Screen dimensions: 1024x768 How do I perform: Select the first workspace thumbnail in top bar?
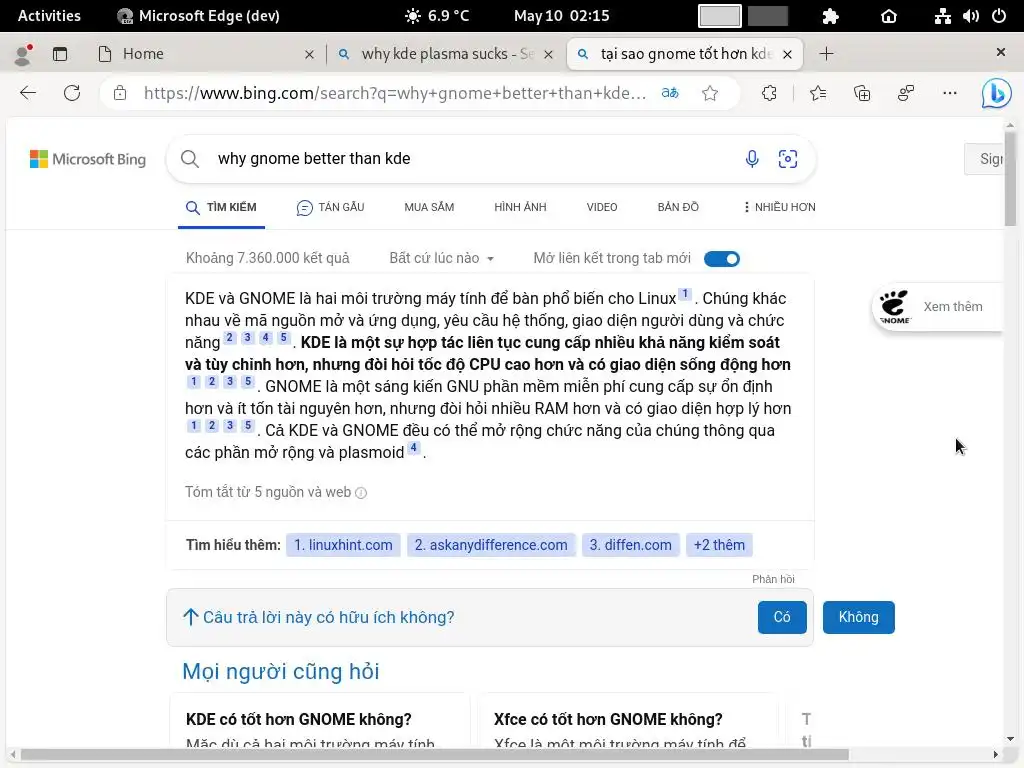click(x=720, y=16)
